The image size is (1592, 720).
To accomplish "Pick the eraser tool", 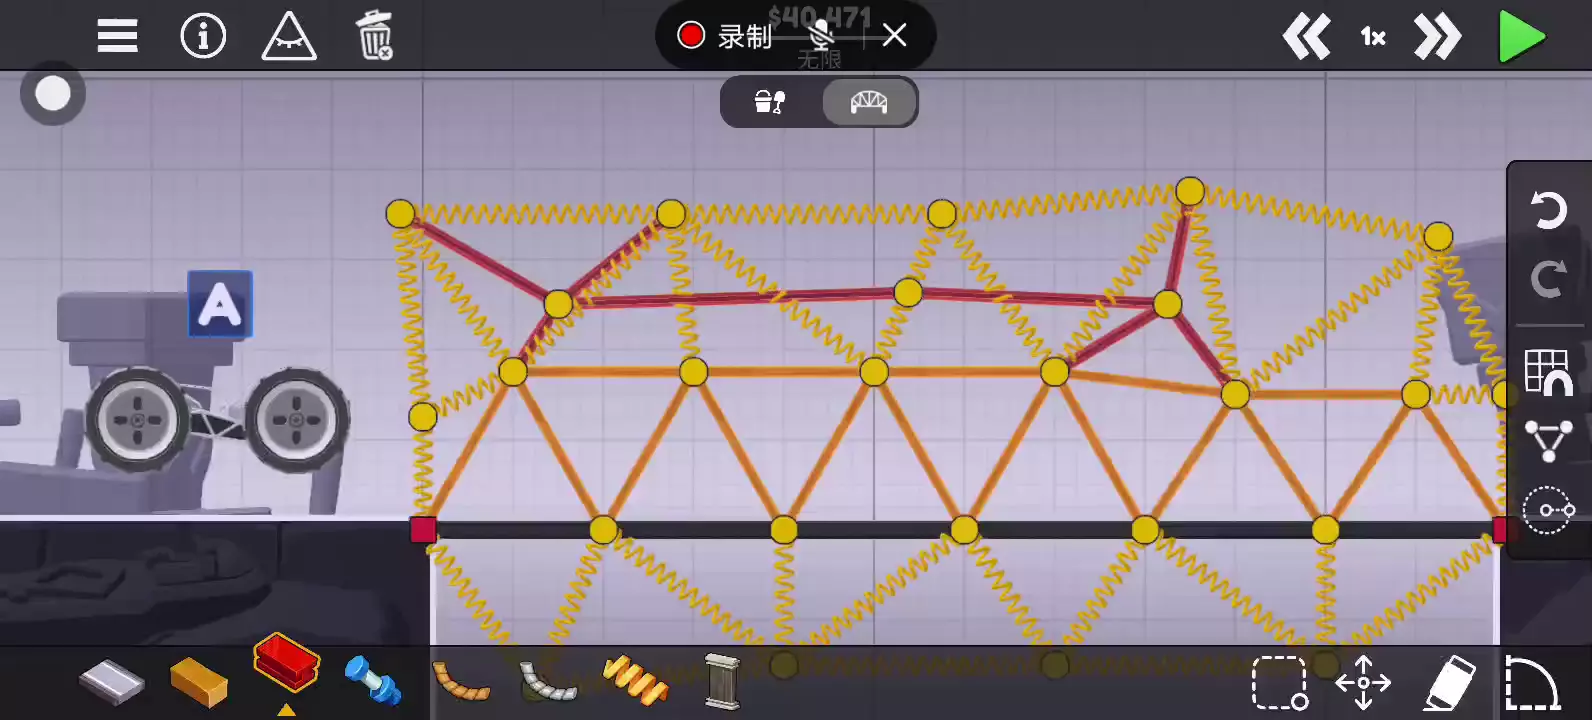I will [1449, 683].
